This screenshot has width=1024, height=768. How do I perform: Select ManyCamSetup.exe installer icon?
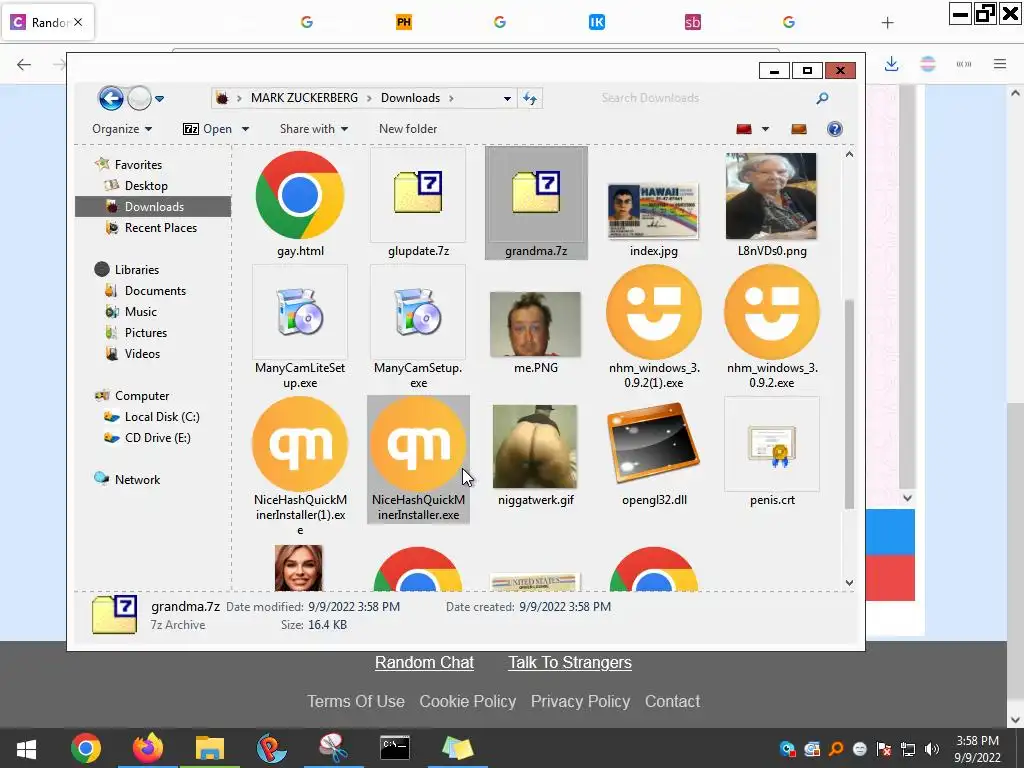[418, 312]
